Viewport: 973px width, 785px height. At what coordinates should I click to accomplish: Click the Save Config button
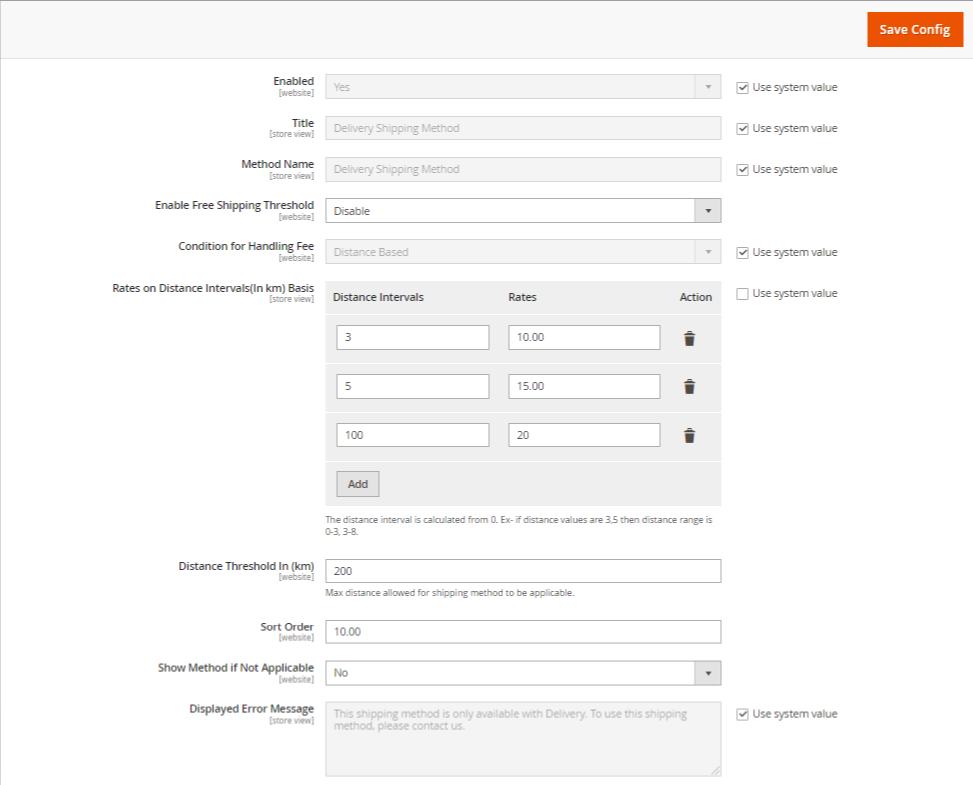(x=914, y=29)
